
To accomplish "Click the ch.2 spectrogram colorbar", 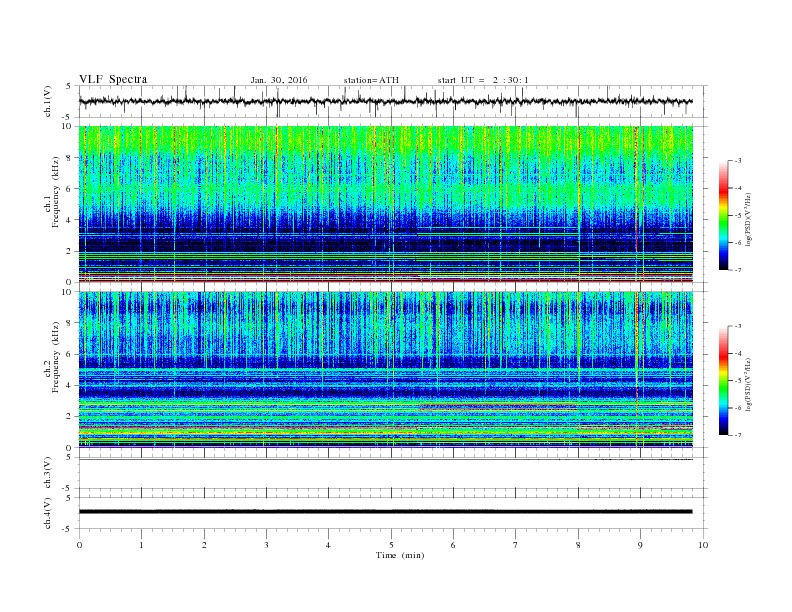I will click(x=723, y=381).
